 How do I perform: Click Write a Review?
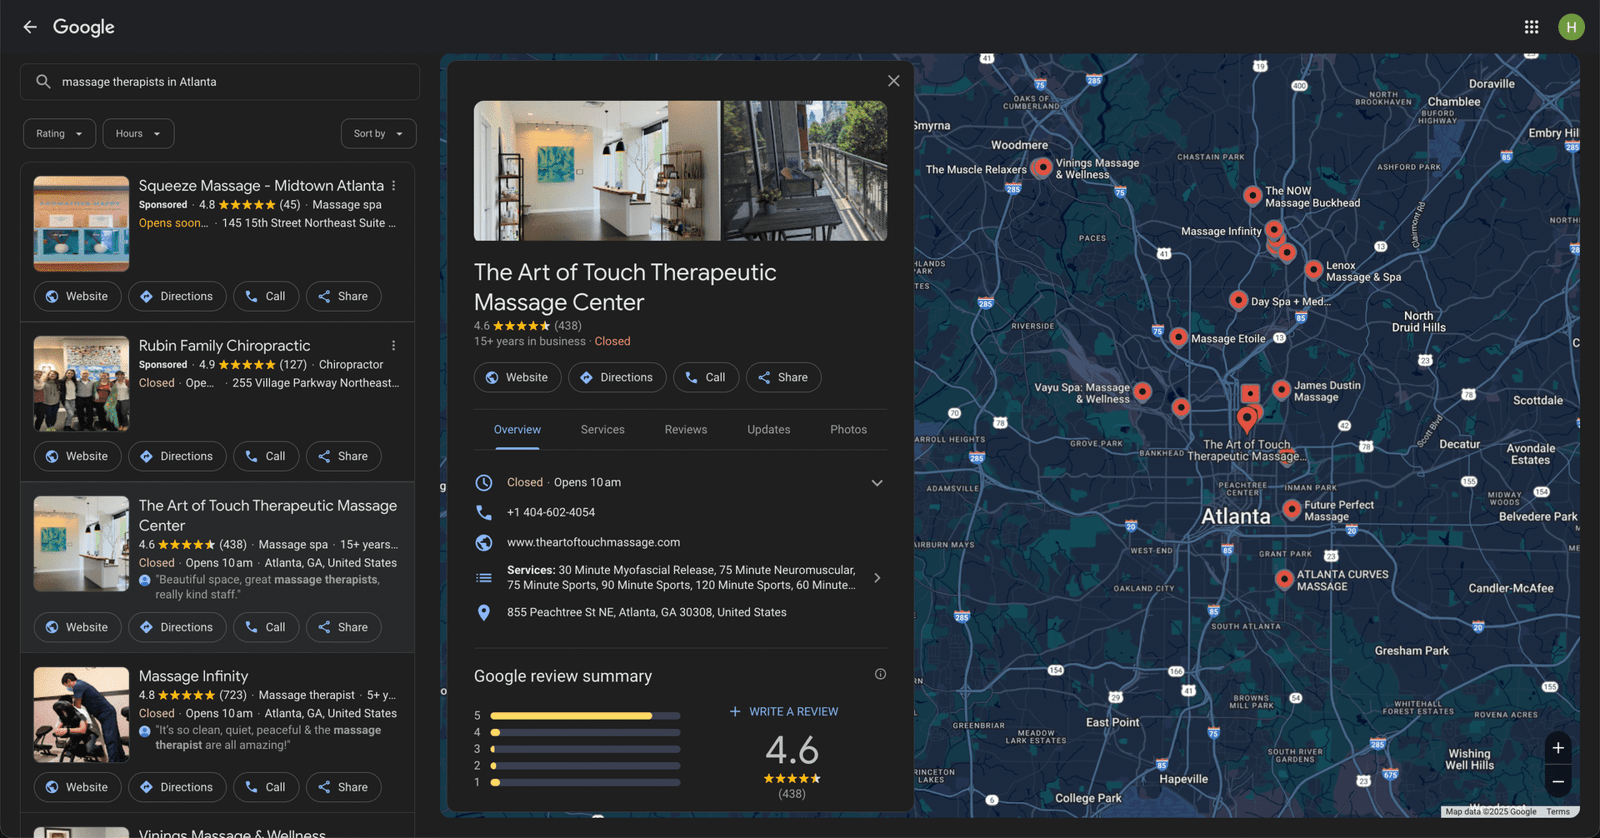(784, 712)
